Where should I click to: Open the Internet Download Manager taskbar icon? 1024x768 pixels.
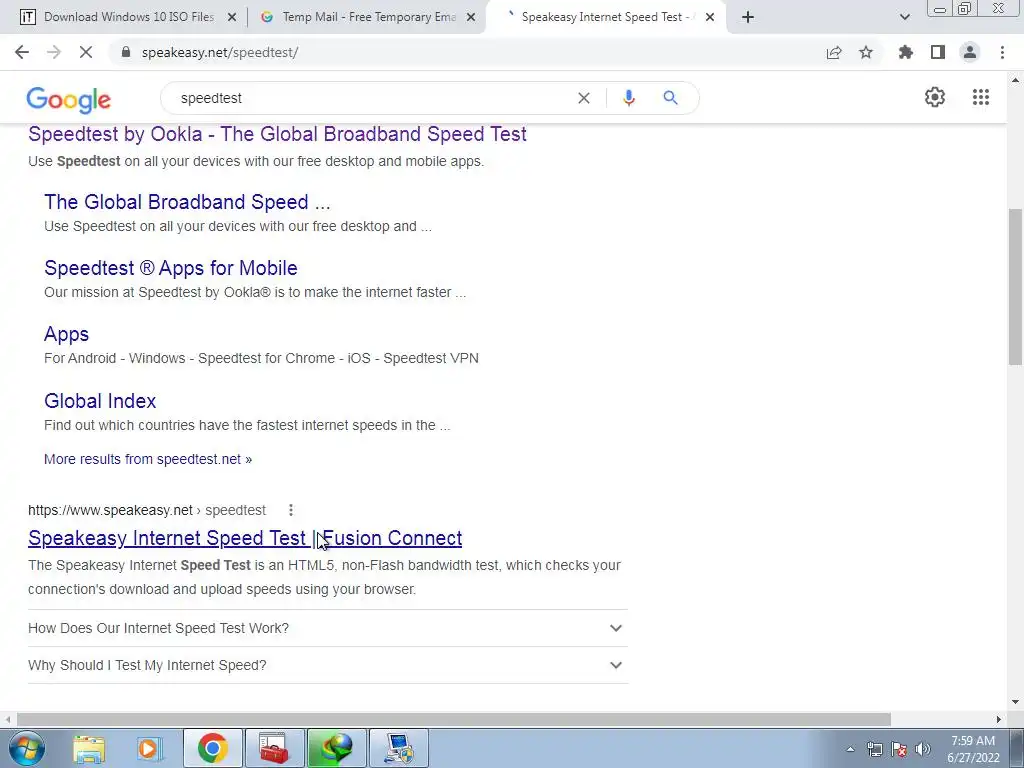(x=336, y=748)
